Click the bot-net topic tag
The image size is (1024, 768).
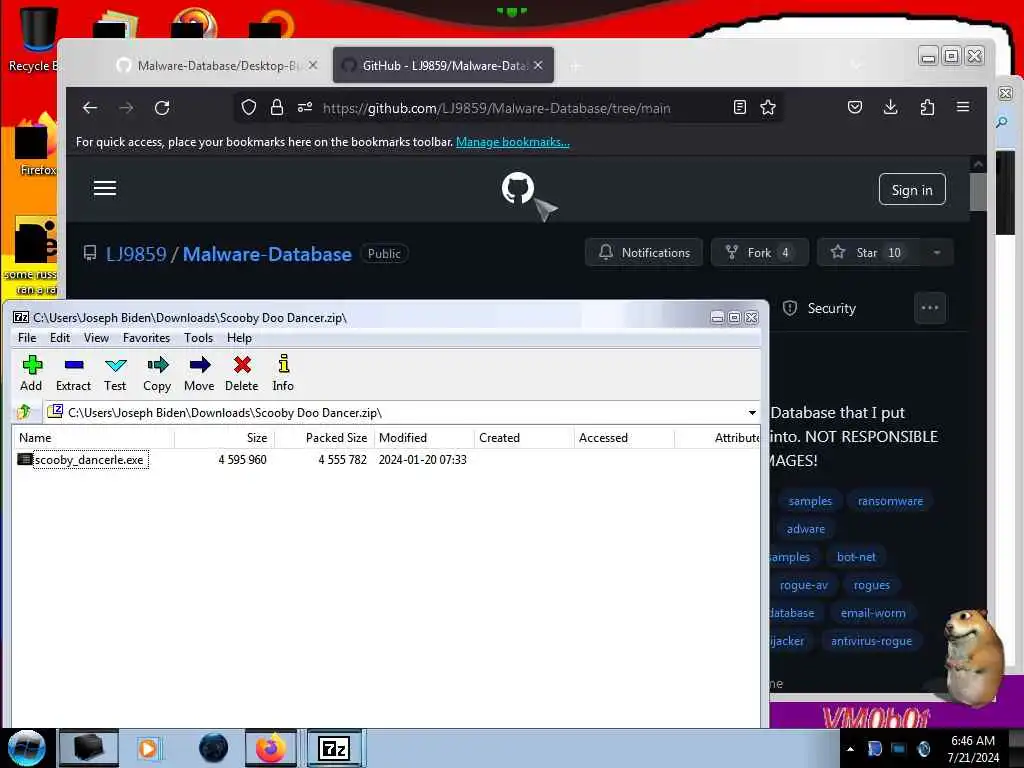pos(856,557)
